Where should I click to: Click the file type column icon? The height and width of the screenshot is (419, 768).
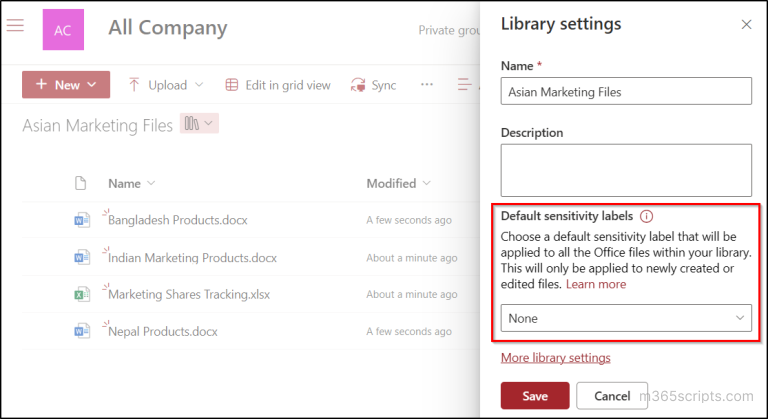coord(80,183)
